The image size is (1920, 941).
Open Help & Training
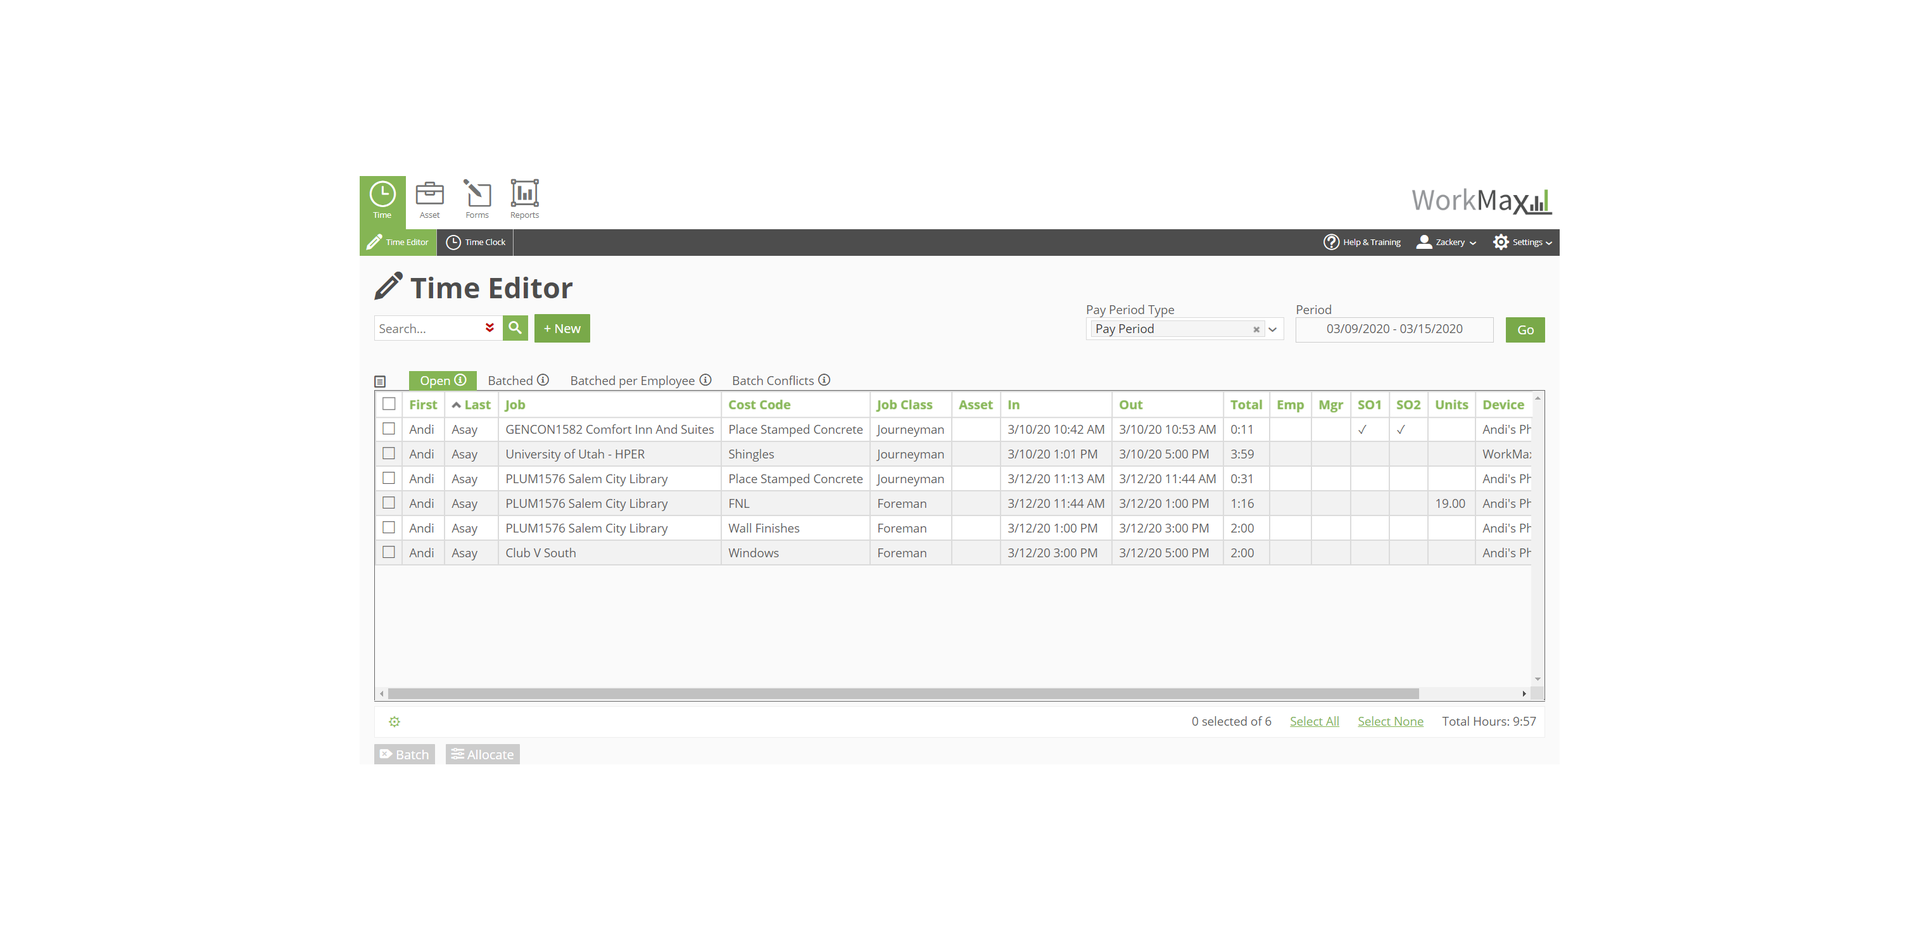1362,242
